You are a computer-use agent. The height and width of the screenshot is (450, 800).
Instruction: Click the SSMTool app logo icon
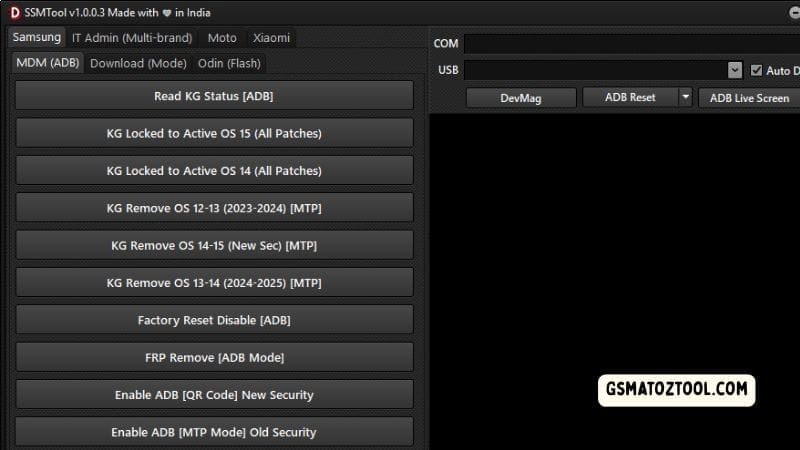click(x=14, y=13)
